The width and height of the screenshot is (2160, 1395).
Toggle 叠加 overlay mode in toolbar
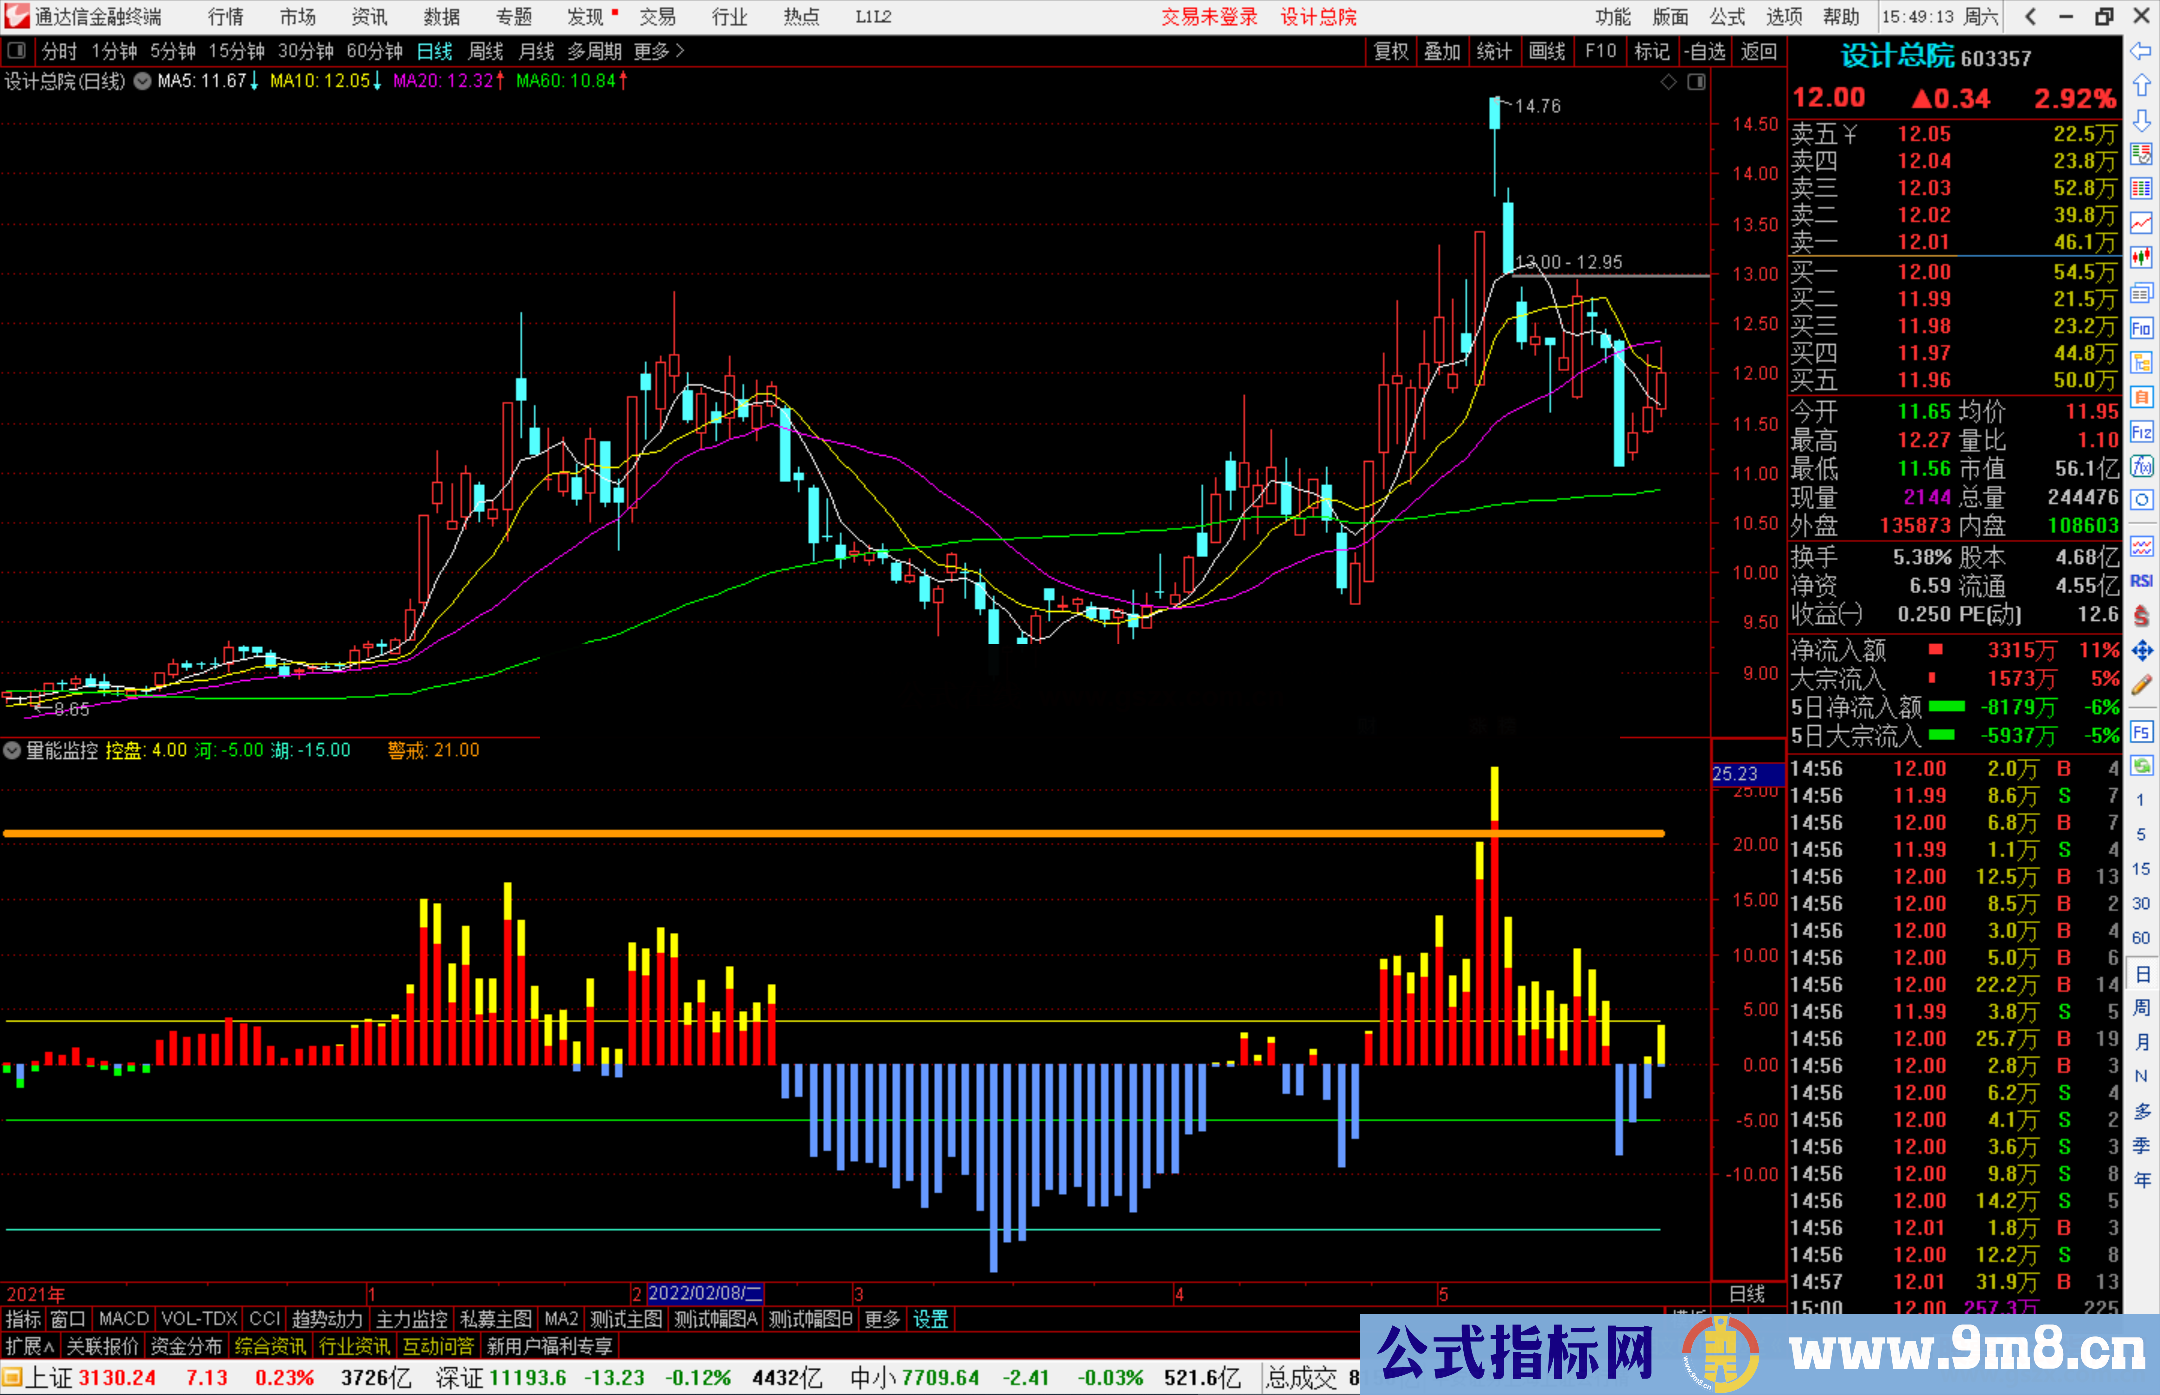coord(1443,51)
